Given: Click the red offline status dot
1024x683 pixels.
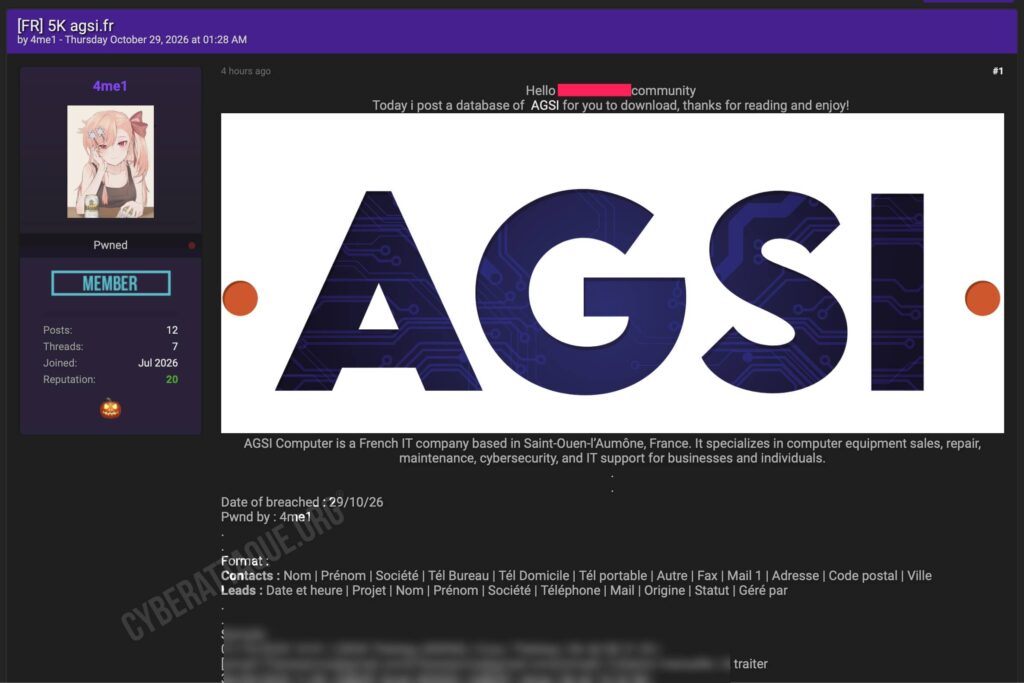Looking at the screenshot, I should click(191, 246).
